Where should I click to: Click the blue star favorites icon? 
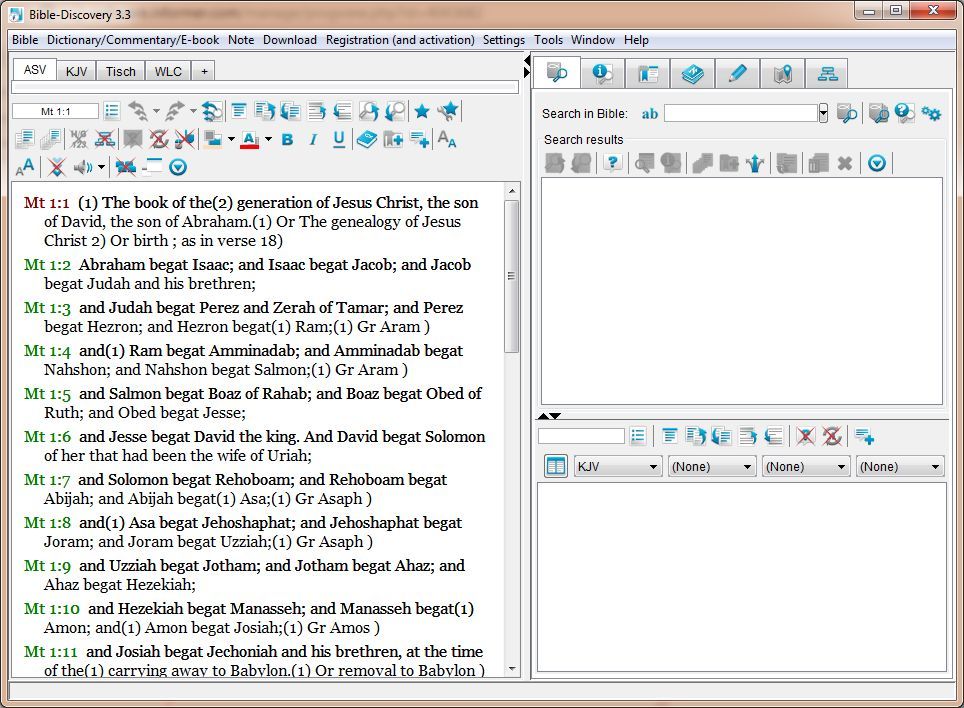[422, 111]
